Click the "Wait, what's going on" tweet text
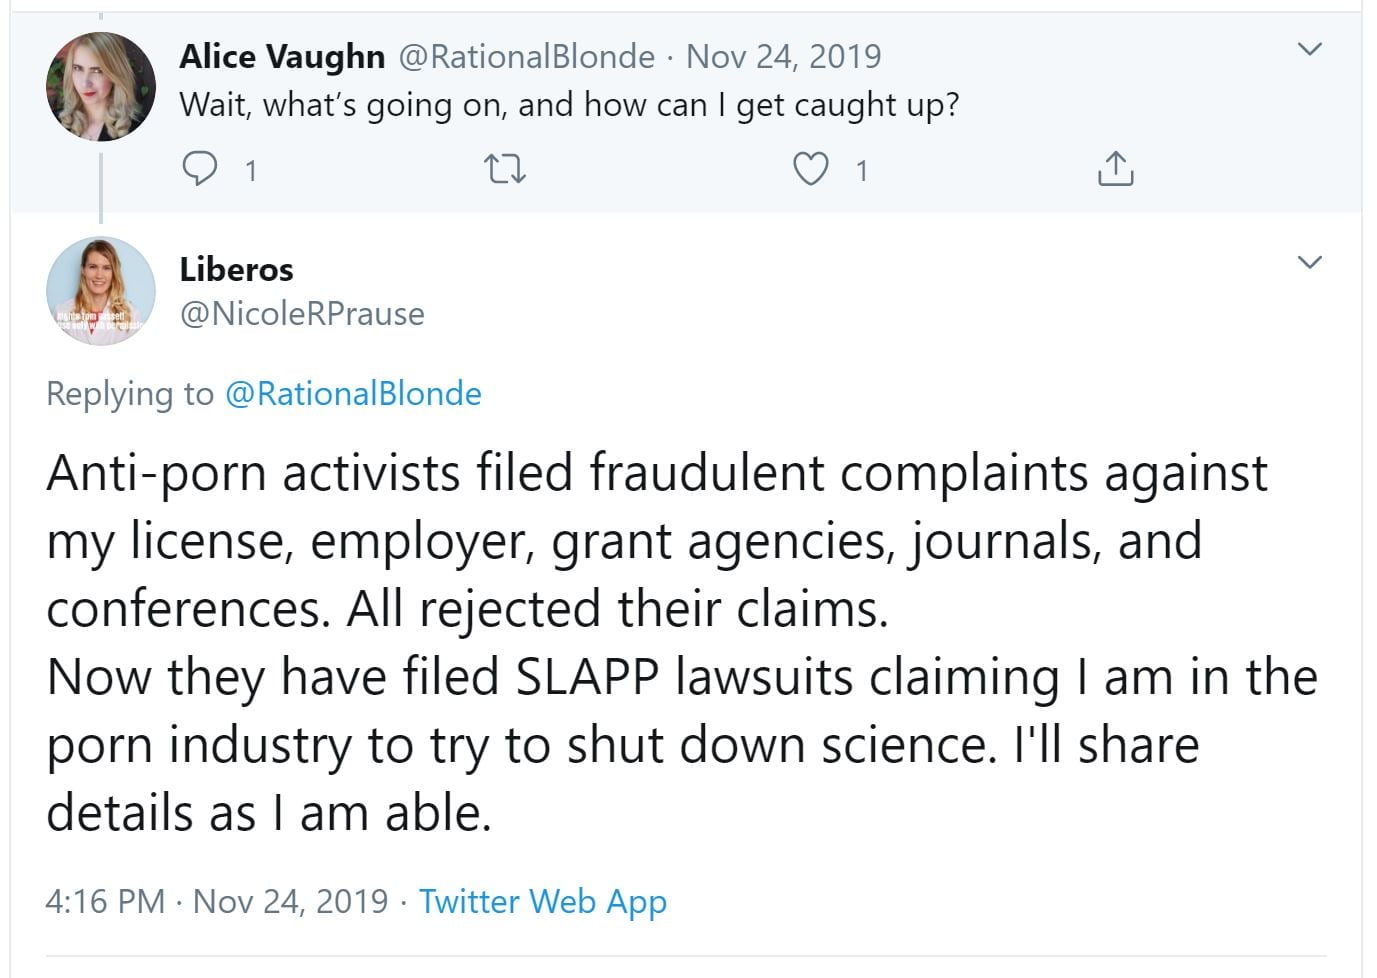1377x978 pixels. click(569, 105)
